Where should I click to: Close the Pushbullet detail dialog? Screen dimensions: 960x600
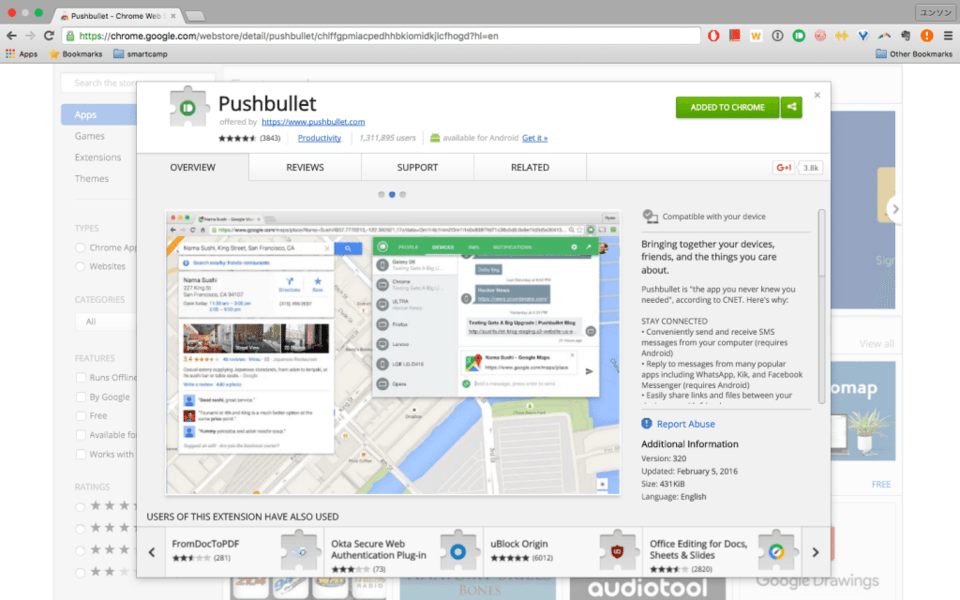tap(817, 95)
